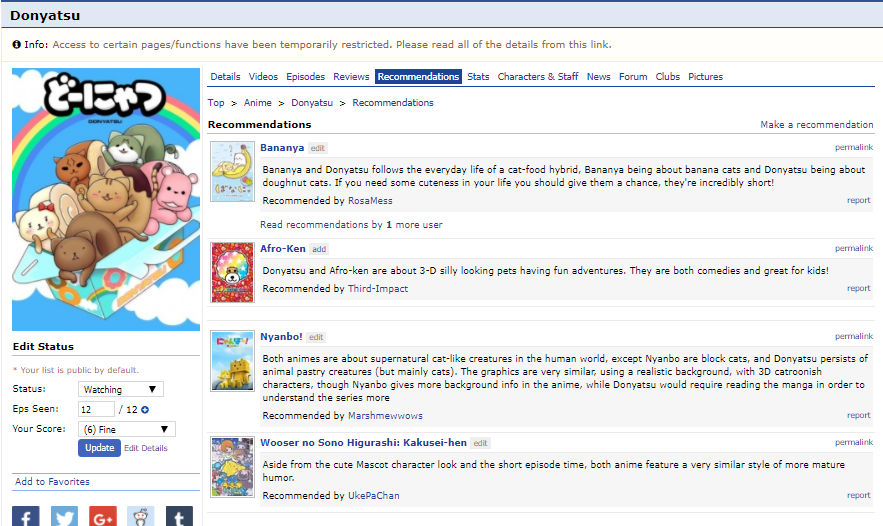Viewport: 883px width, 526px height.
Task: Open the Characters & Staff tab
Action: click(x=538, y=77)
